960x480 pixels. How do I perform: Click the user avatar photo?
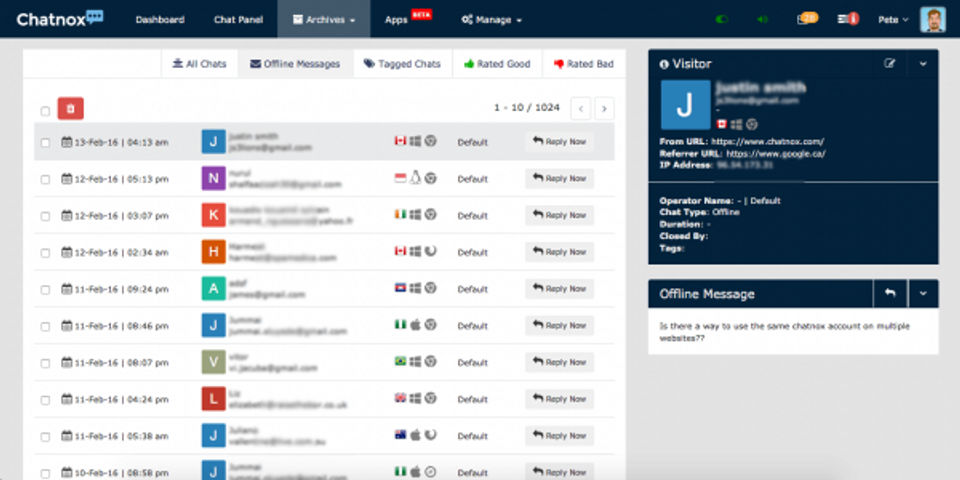click(932, 20)
